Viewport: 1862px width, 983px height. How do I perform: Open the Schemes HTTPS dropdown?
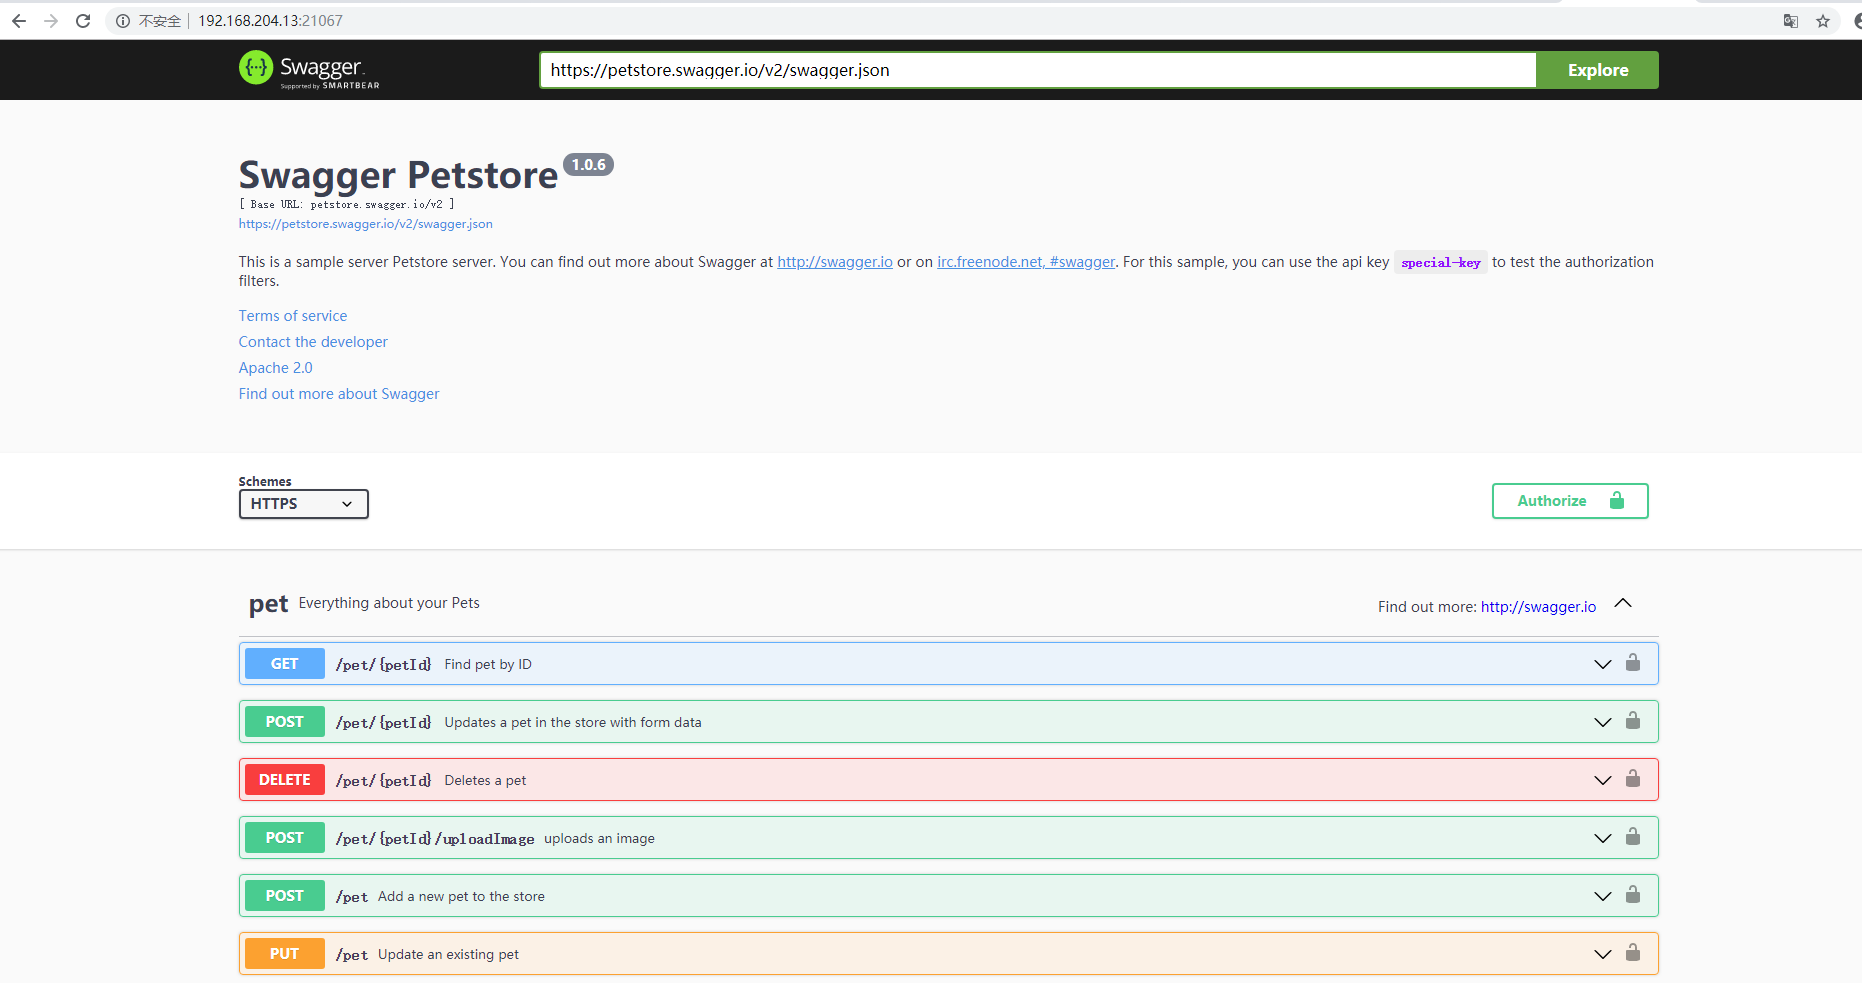point(303,504)
